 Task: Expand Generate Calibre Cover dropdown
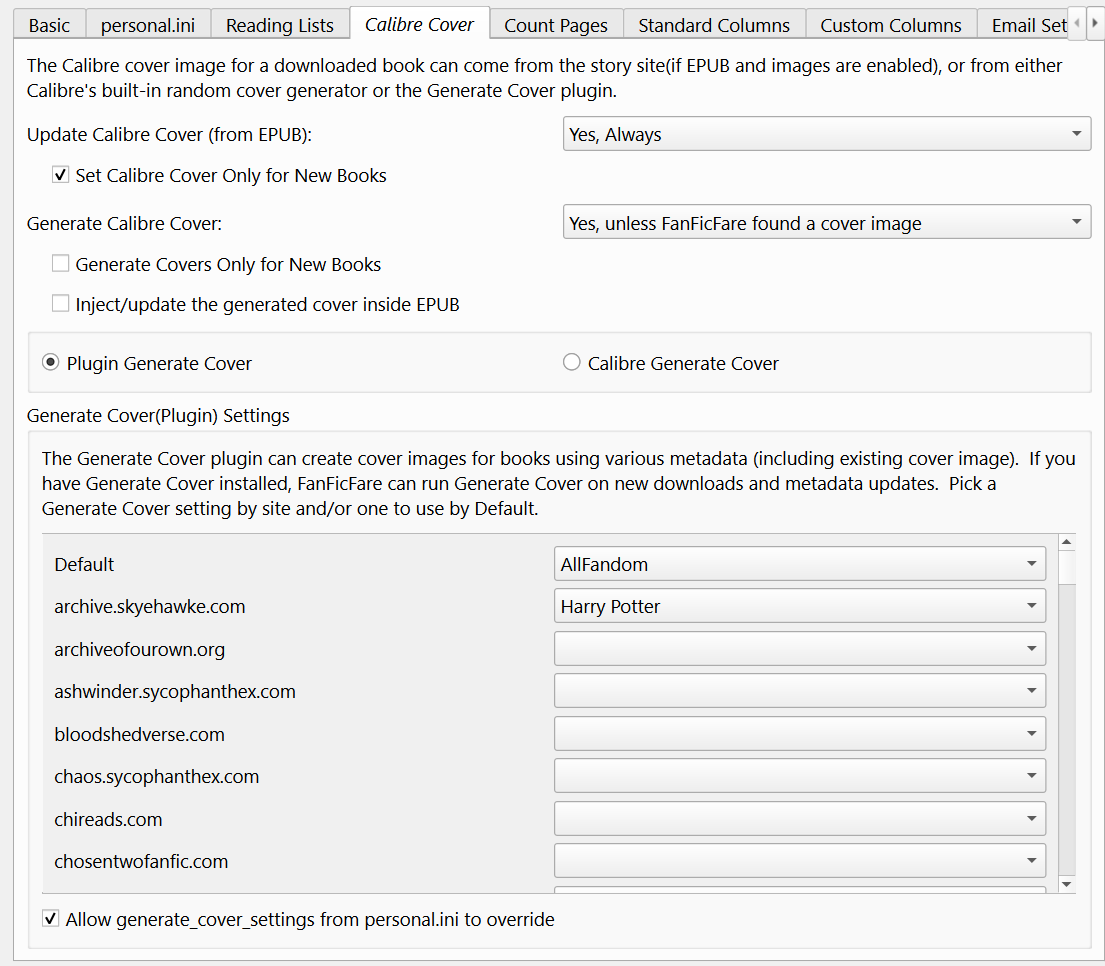pyautogui.click(x=826, y=223)
